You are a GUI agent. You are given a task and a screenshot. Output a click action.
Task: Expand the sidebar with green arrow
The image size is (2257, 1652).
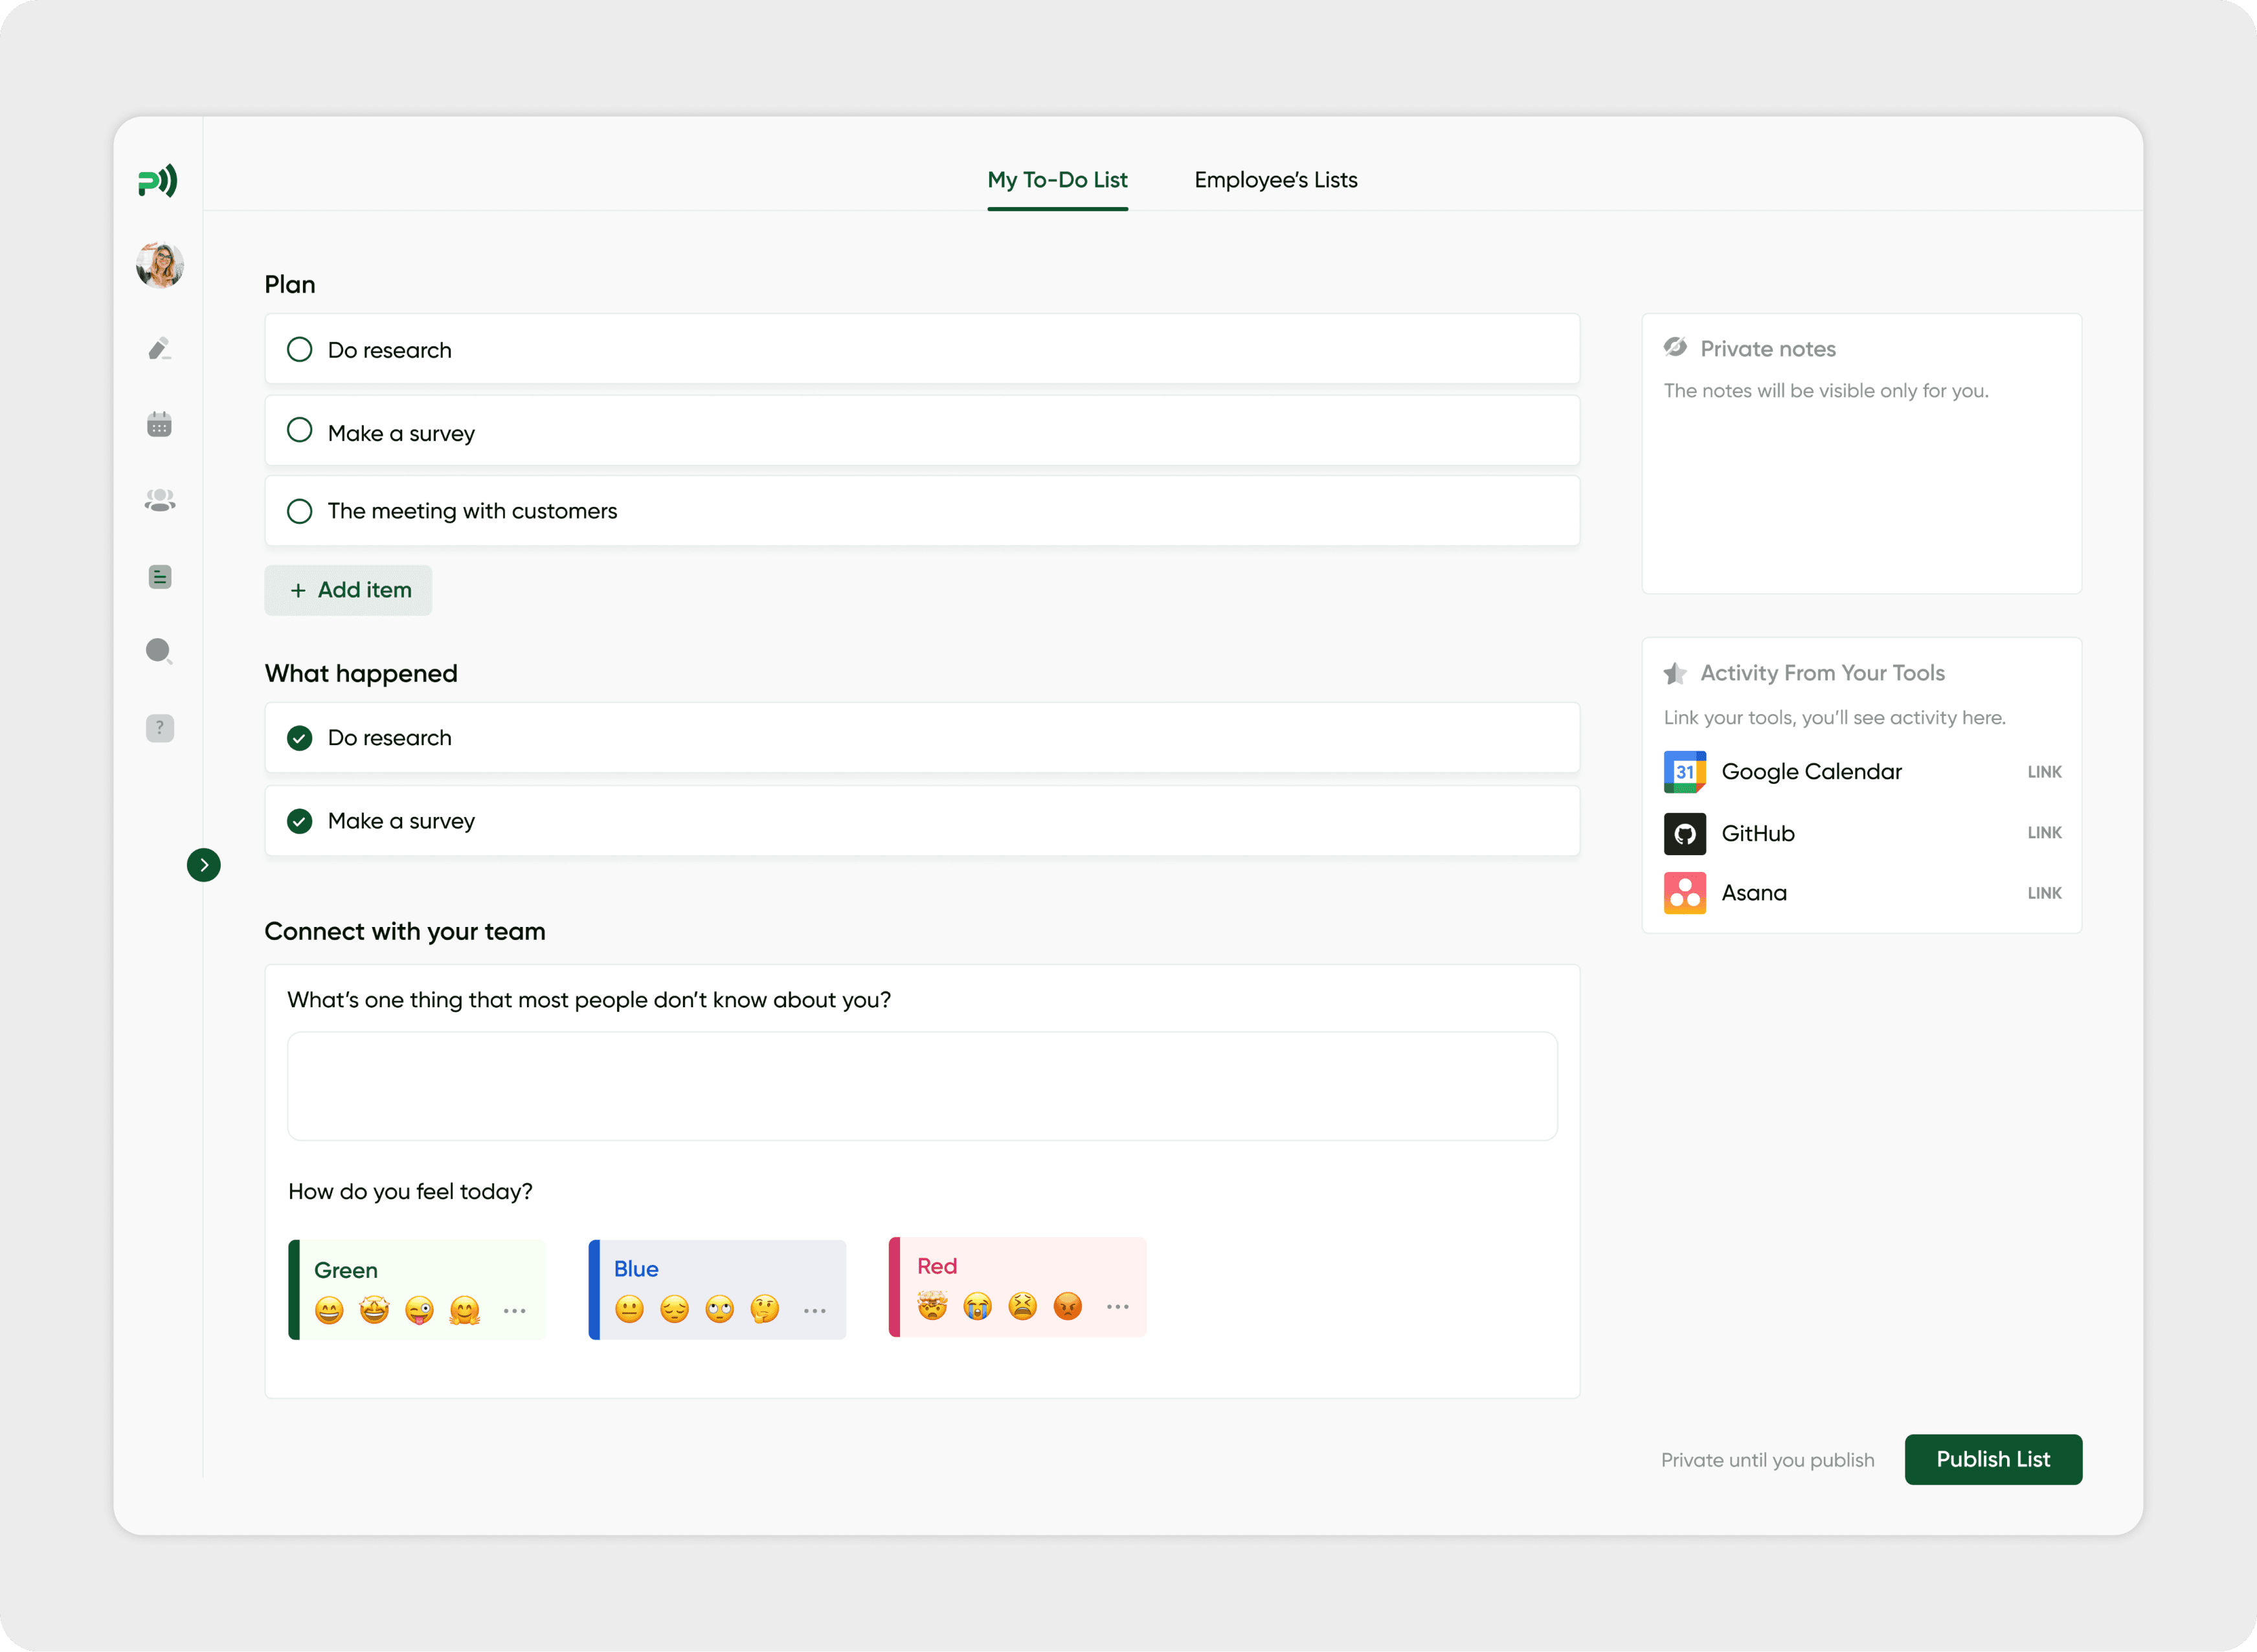click(204, 865)
